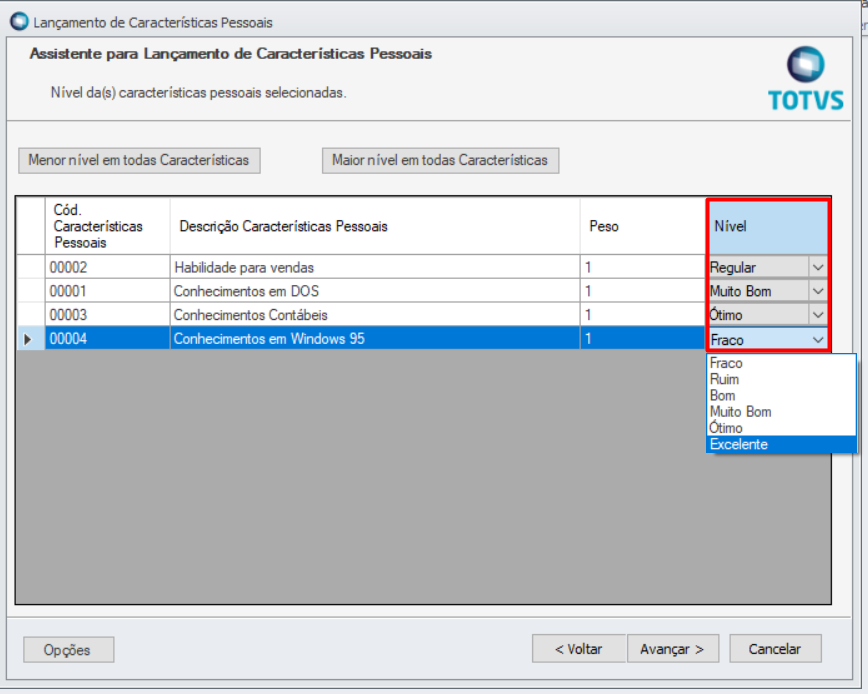This screenshot has width=868, height=694.
Task: Choose 'Ótimo' in the open dropdown list
Action: point(781,428)
